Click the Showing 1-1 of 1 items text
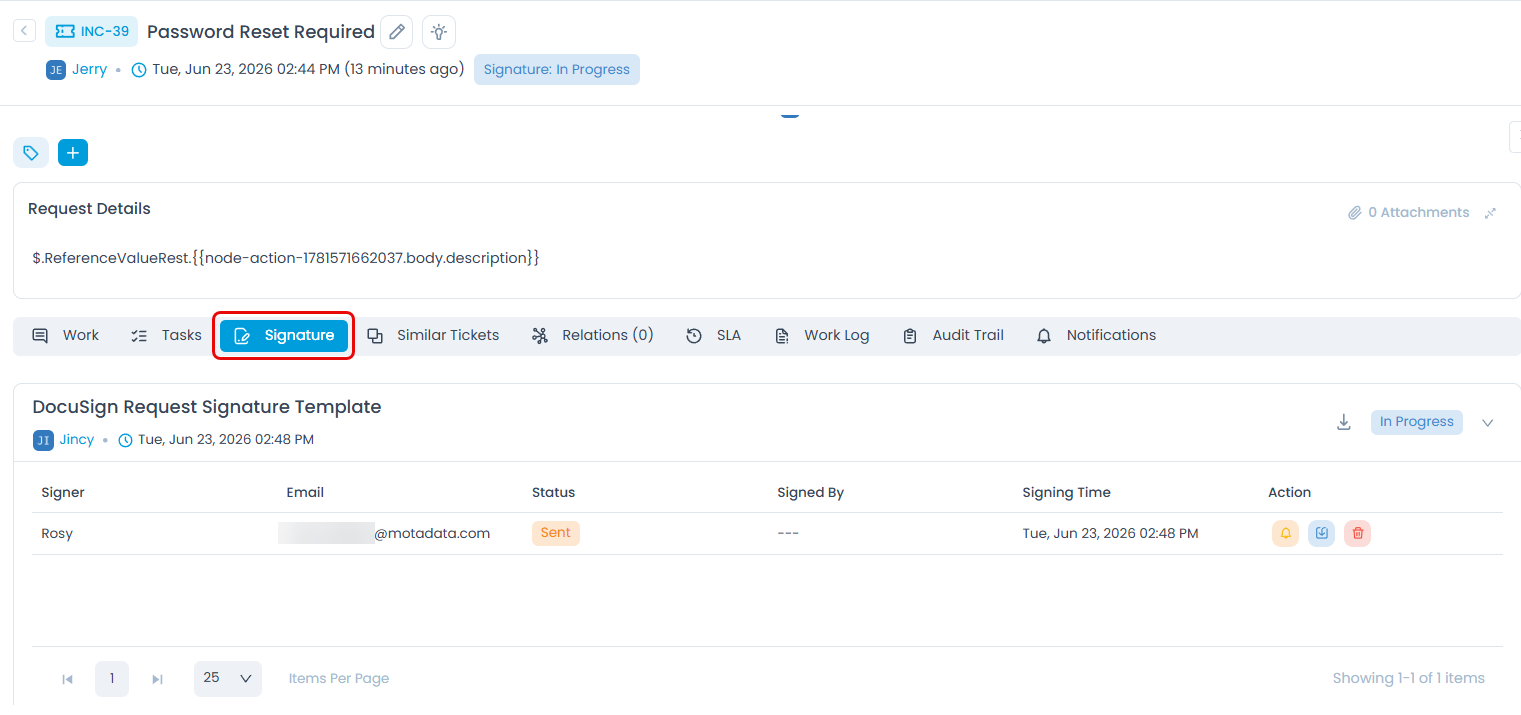This screenshot has height=715, width=1521. [x=1408, y=679]
